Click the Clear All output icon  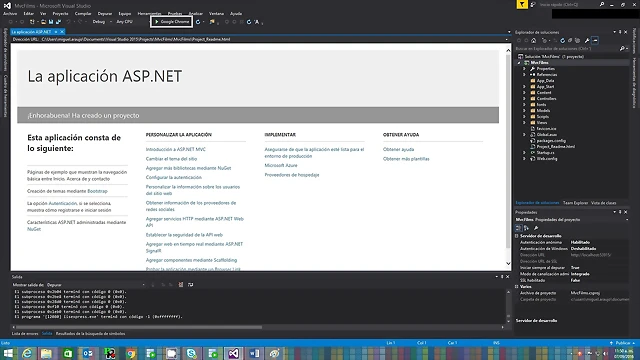pos(181,284)
